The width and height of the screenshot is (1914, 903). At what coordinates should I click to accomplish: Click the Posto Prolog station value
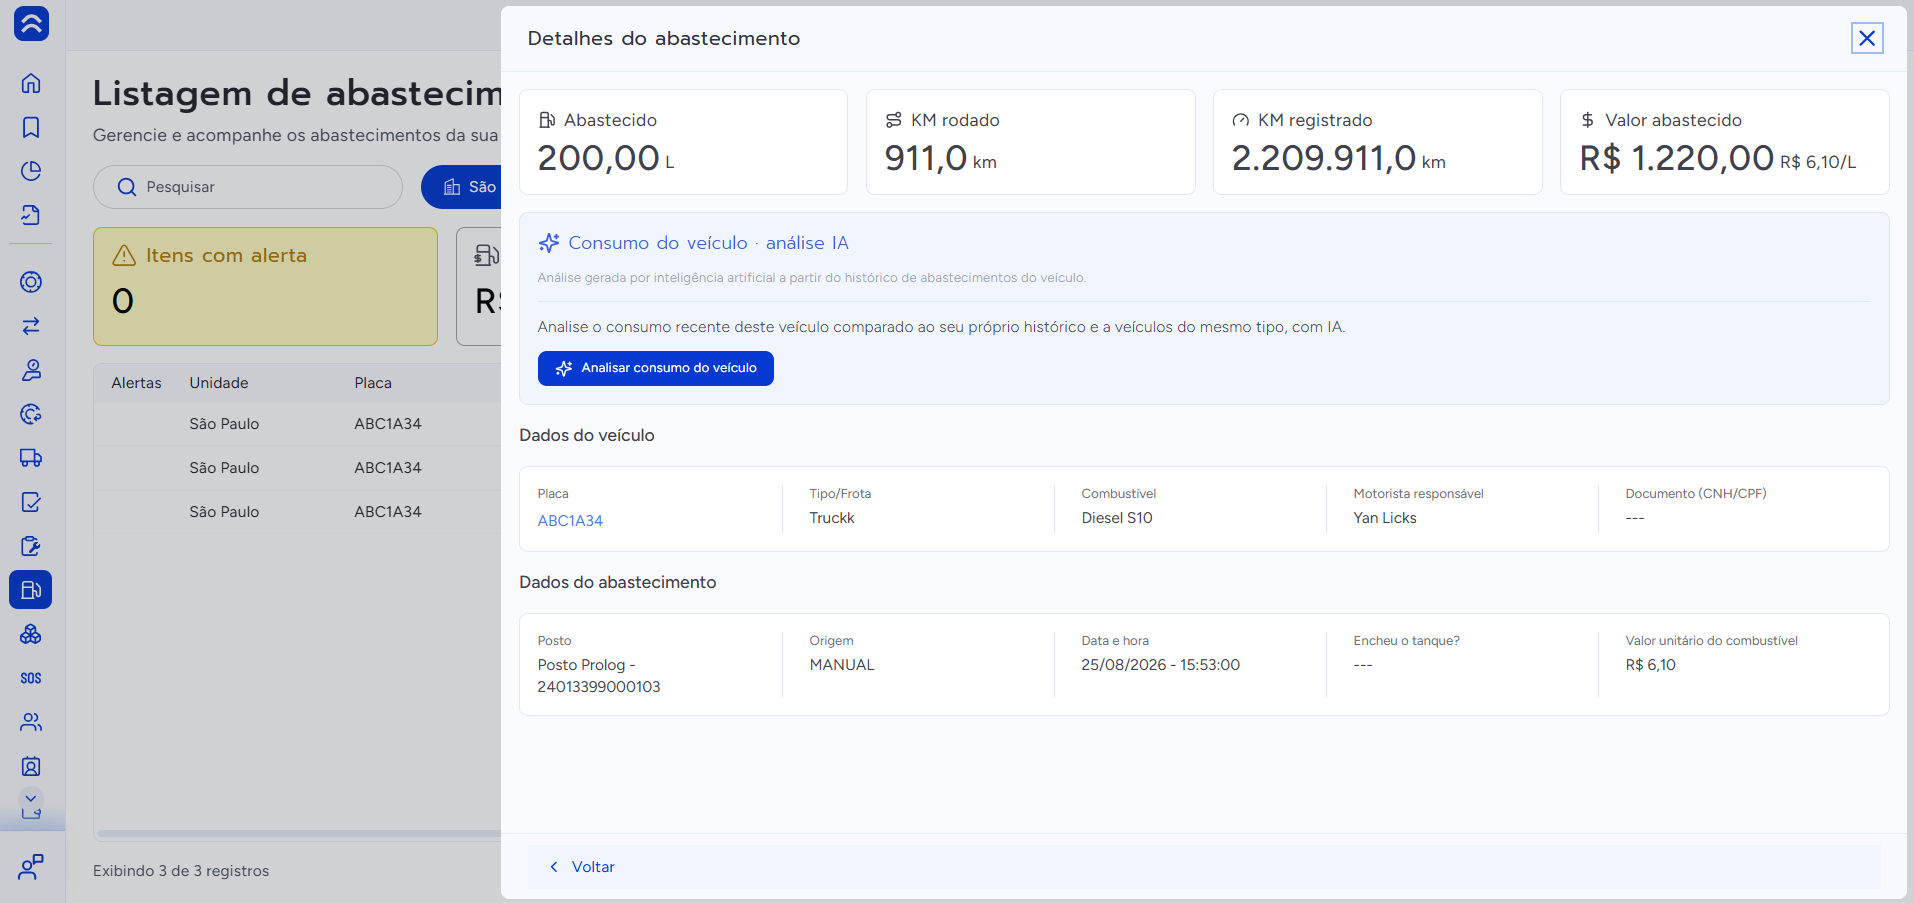pos(599,676)
